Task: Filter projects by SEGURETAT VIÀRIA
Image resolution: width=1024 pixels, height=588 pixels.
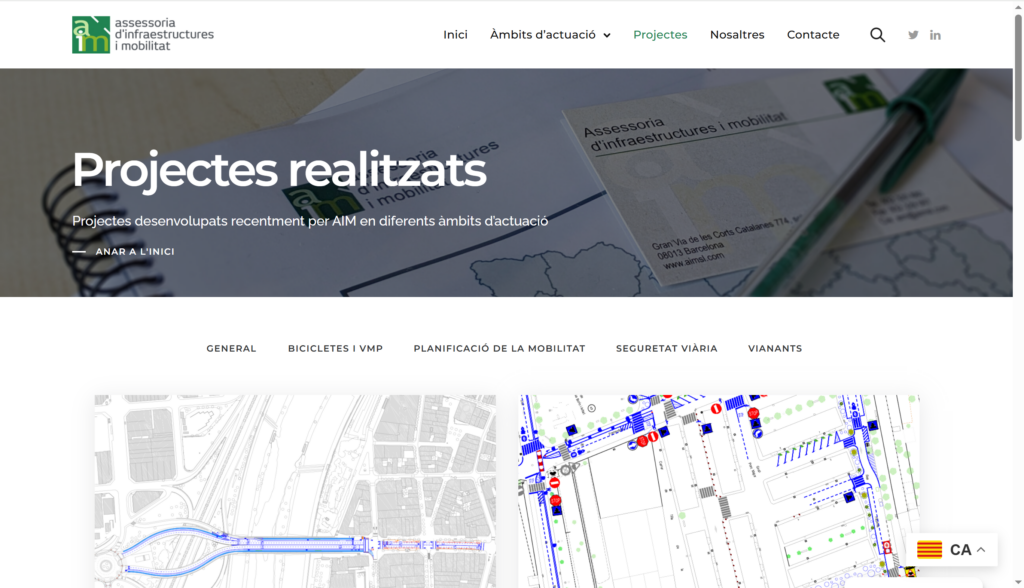Action: point(666,348)
